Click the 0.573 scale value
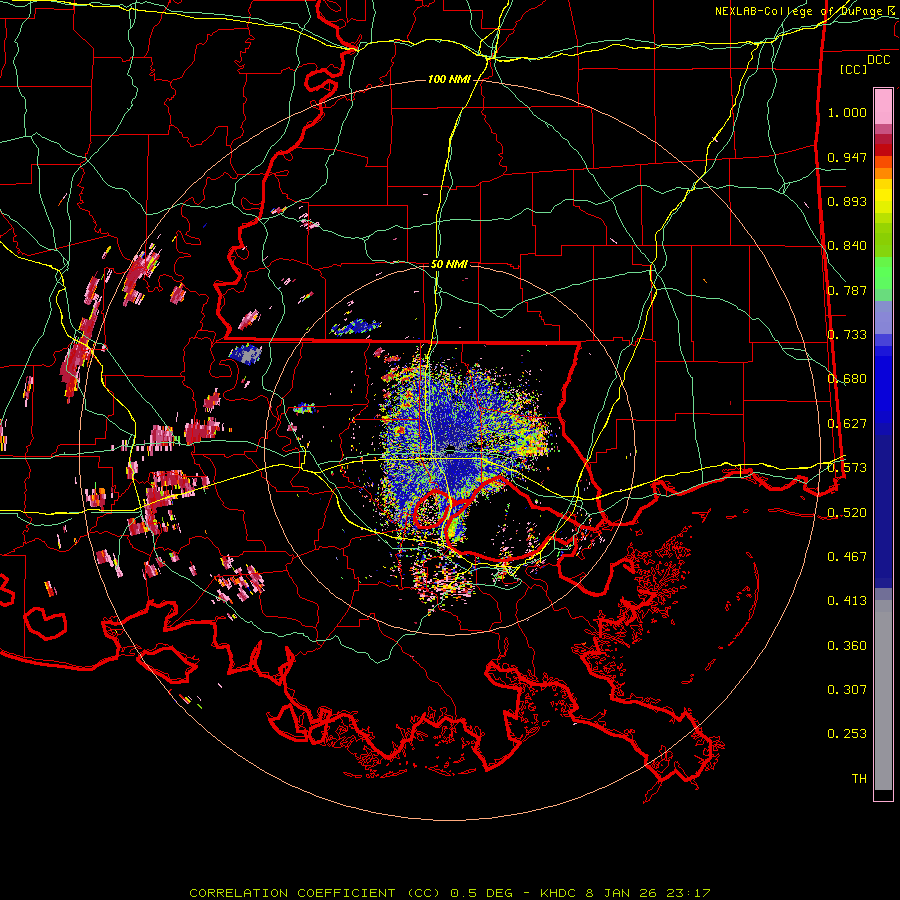 pos(847,468)
